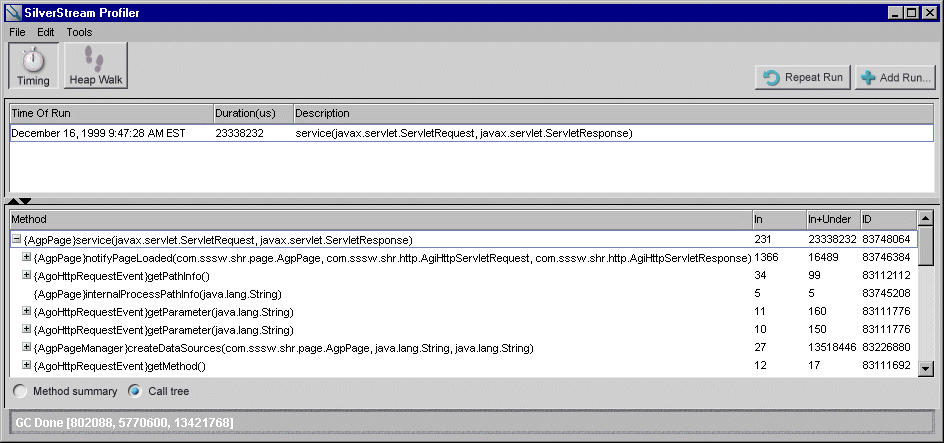The width and height of the screenshot is (944, 443).
Task: Click the Description column header
Action: tap(613, 113)
